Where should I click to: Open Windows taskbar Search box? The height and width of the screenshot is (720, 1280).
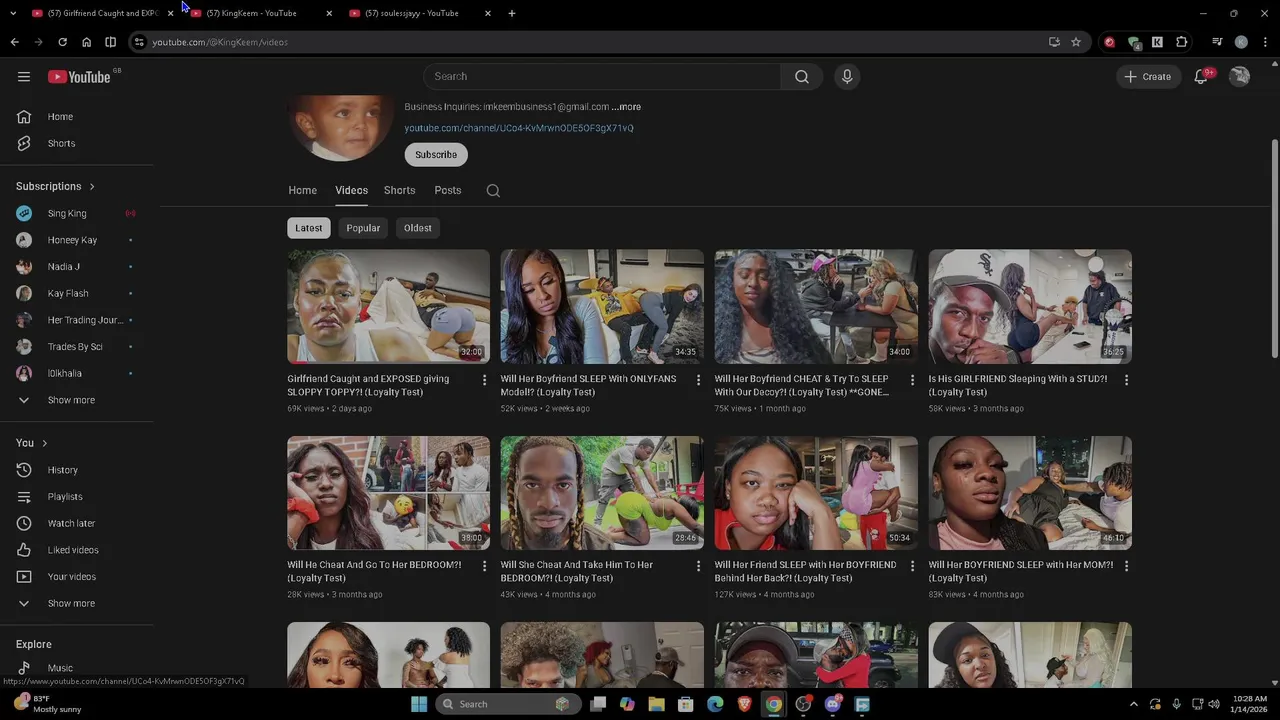(x=507, y=704)
